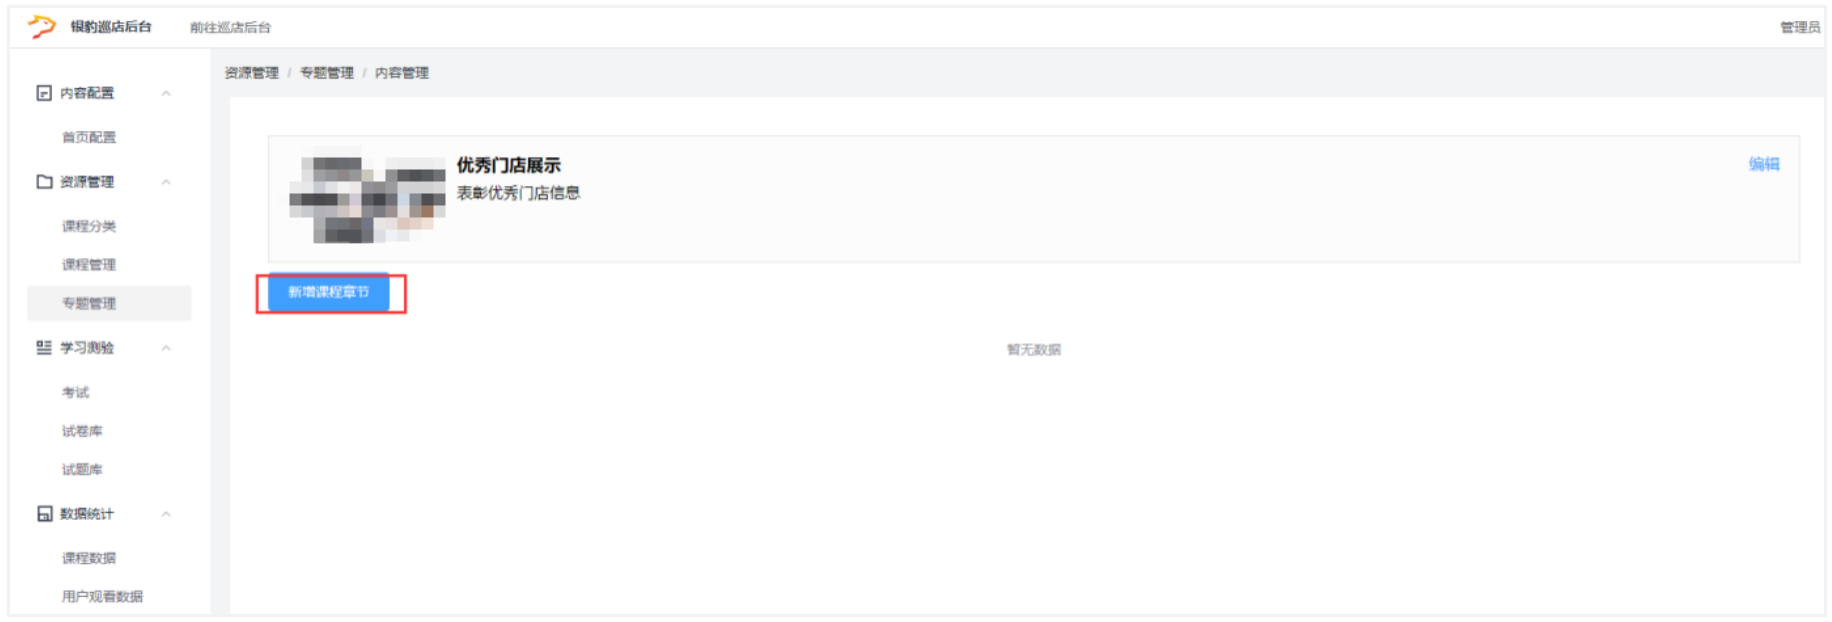Open 课程分类 in the sidebar
The width and height of the screenshot is (1832, 622).
(x=89, y=226)
